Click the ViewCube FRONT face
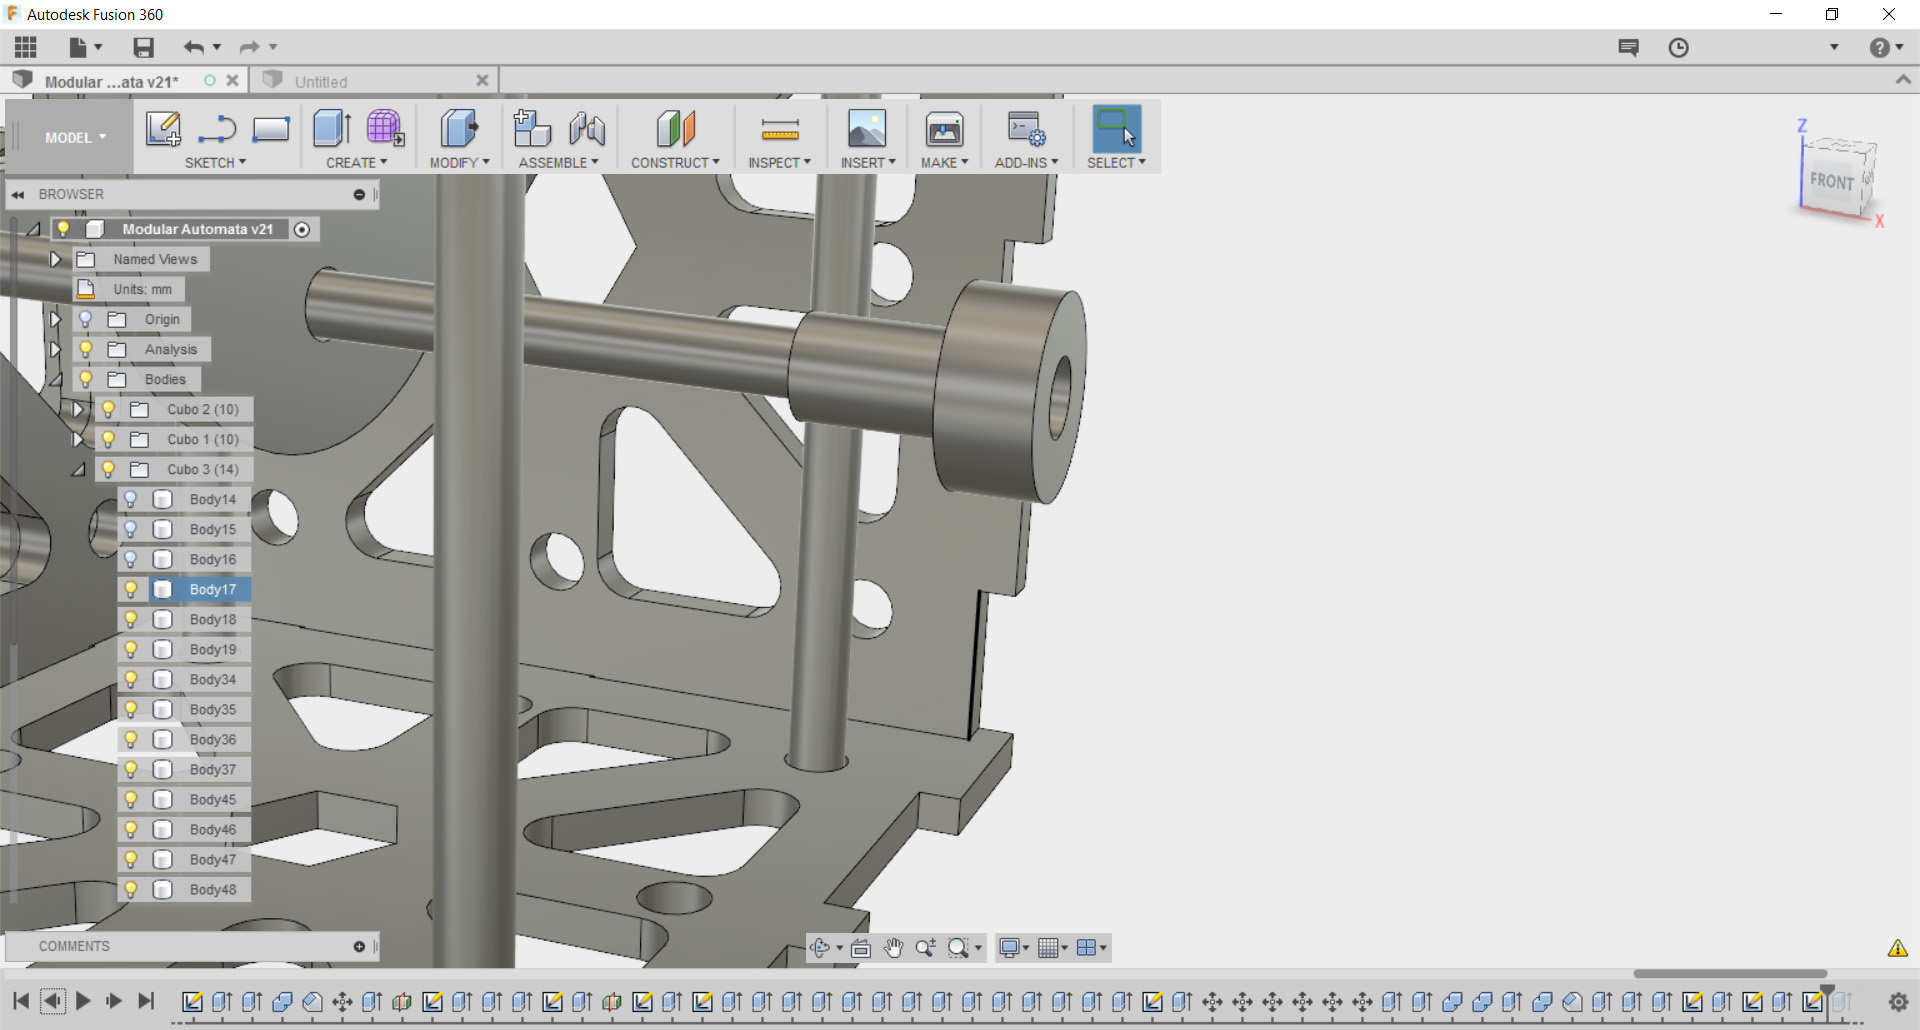The width and height of the screenshot is (1920, 1030). pos(1832,181)
